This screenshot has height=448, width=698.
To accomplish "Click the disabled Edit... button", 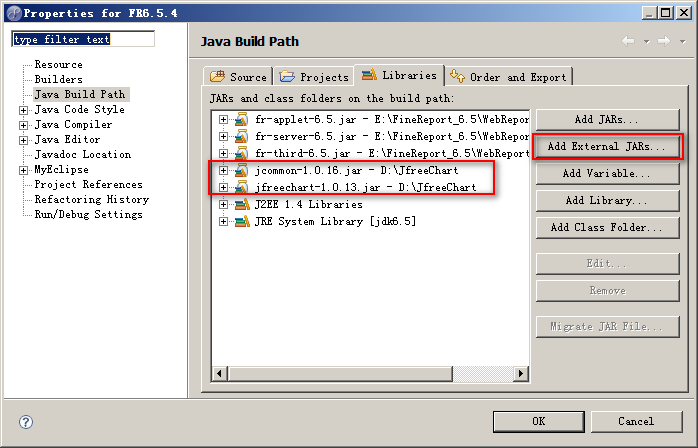I will [608, 264].
